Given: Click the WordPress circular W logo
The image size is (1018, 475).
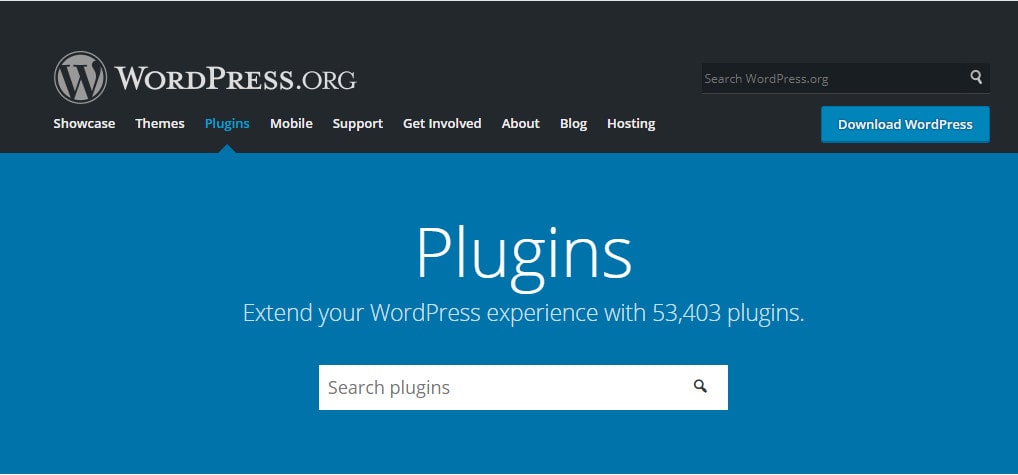Looking at the screenshot, I should [x=81, y=78].
